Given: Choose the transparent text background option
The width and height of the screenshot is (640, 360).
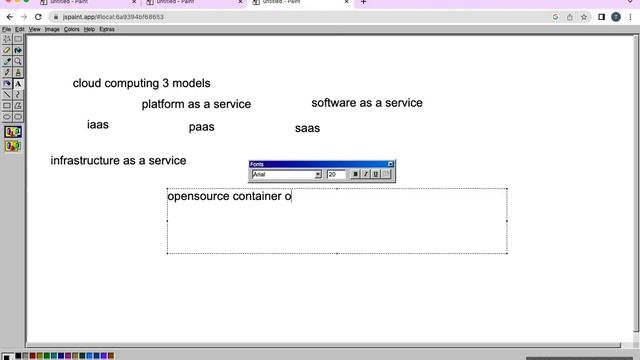Looking at the screenshot, I should click(13, 146).
